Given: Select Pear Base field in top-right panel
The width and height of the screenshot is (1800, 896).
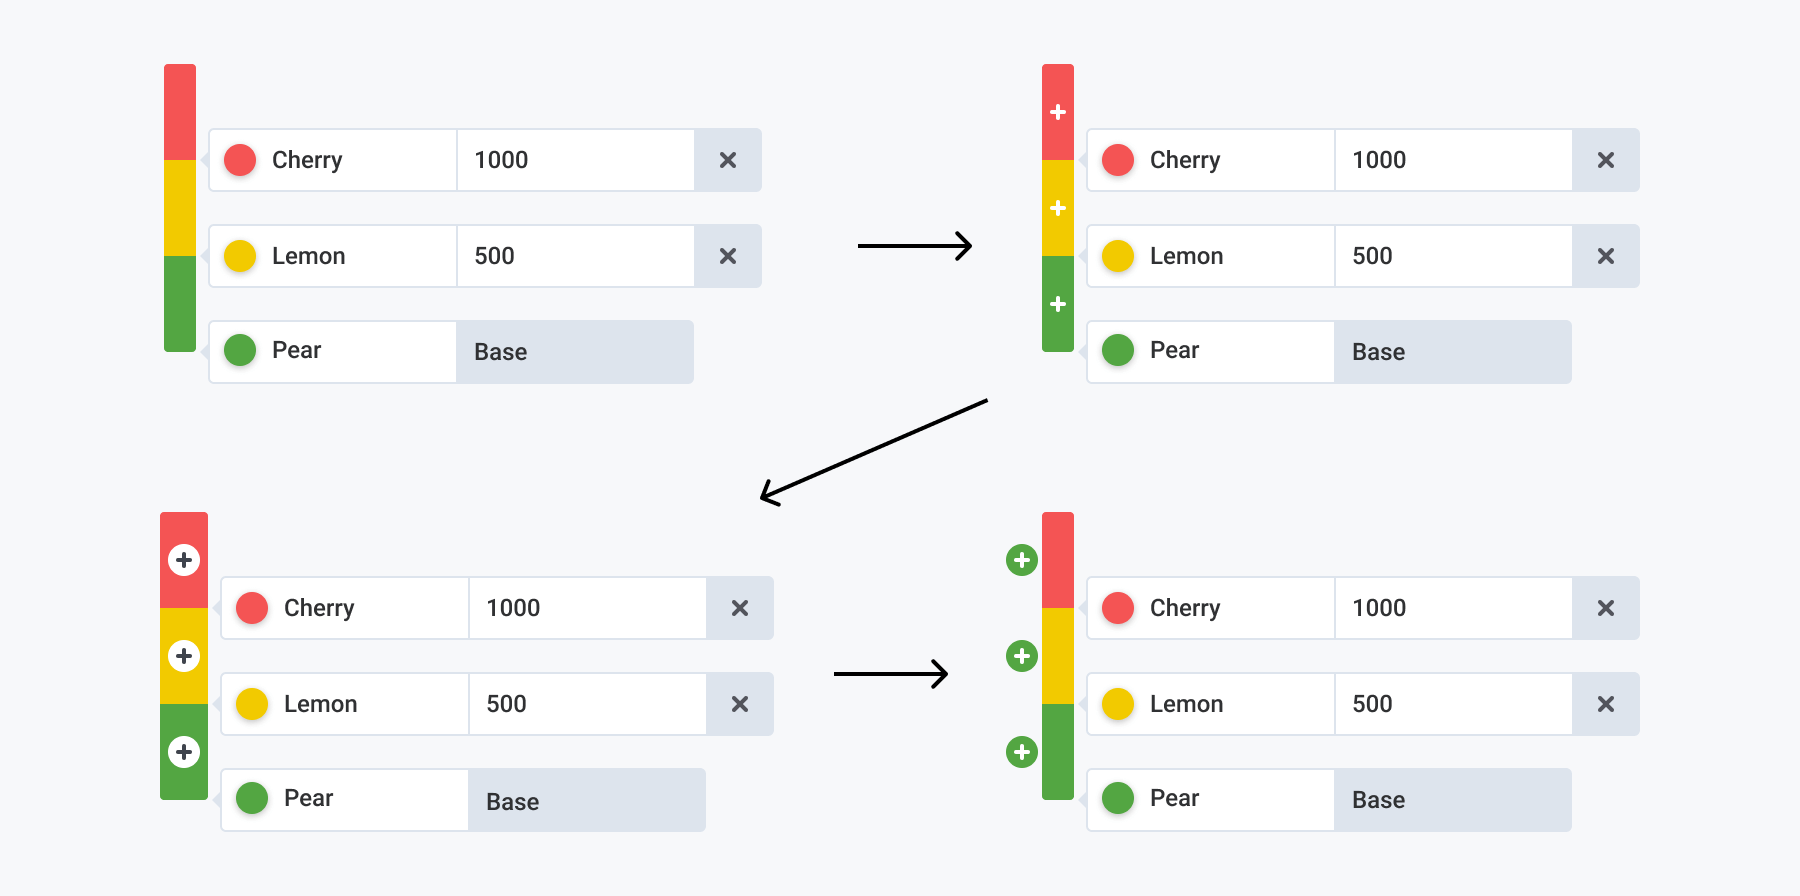Looking at the screenshot, I should point(1452,352).
